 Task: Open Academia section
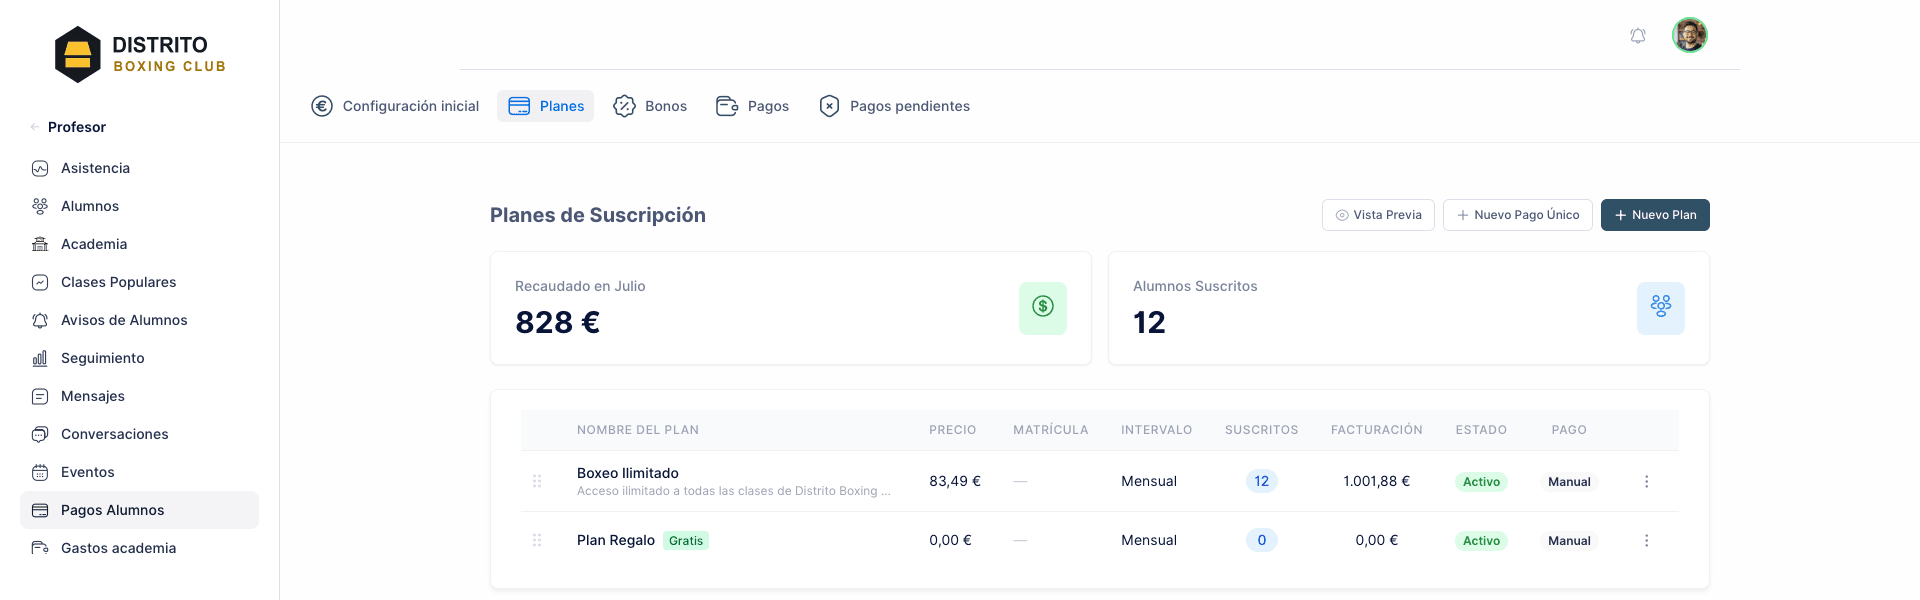click(x=139, y=244)
